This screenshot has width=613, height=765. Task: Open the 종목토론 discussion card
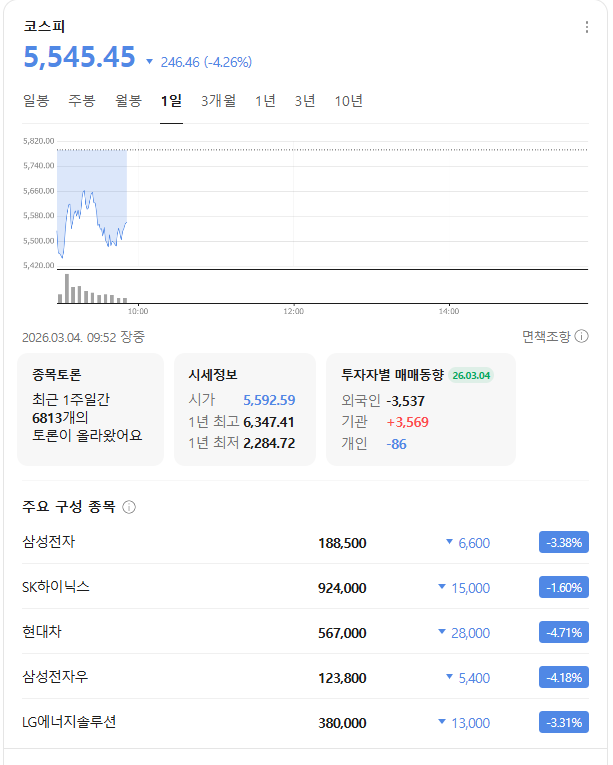[90, 409]
